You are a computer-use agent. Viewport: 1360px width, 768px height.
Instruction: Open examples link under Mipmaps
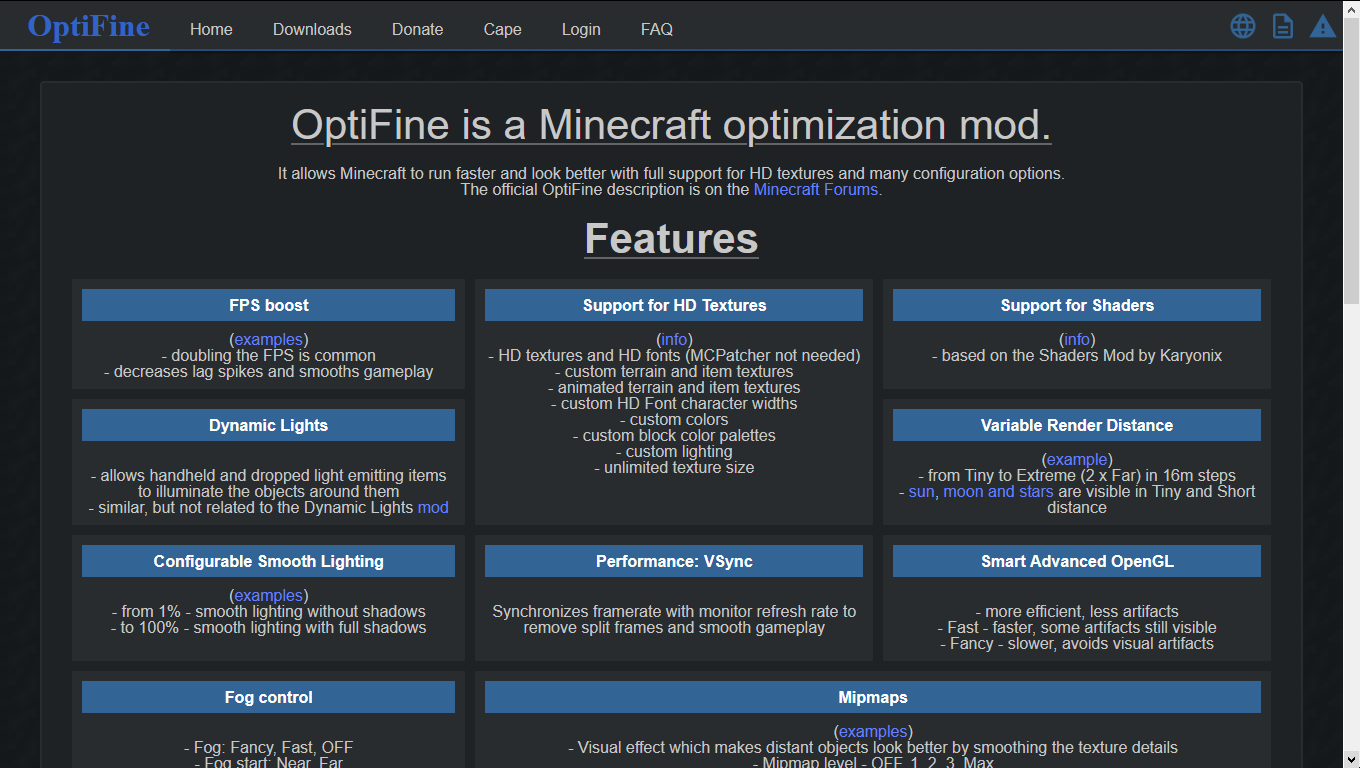click(873, 731)
